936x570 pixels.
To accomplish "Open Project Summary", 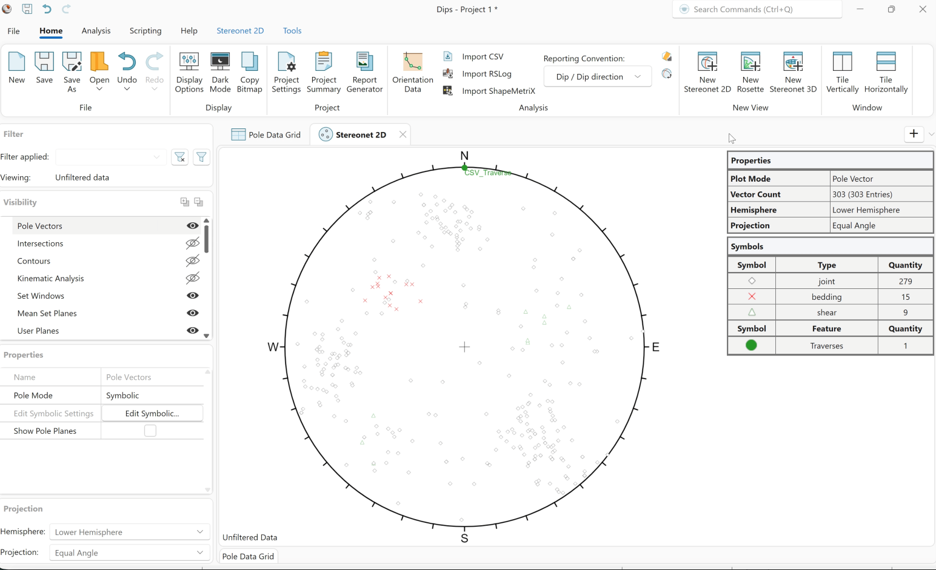I will [x=324, y=71].
